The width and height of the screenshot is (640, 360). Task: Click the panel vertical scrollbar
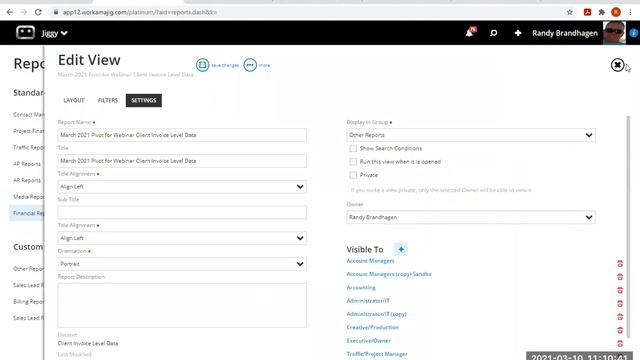(628, 227)
